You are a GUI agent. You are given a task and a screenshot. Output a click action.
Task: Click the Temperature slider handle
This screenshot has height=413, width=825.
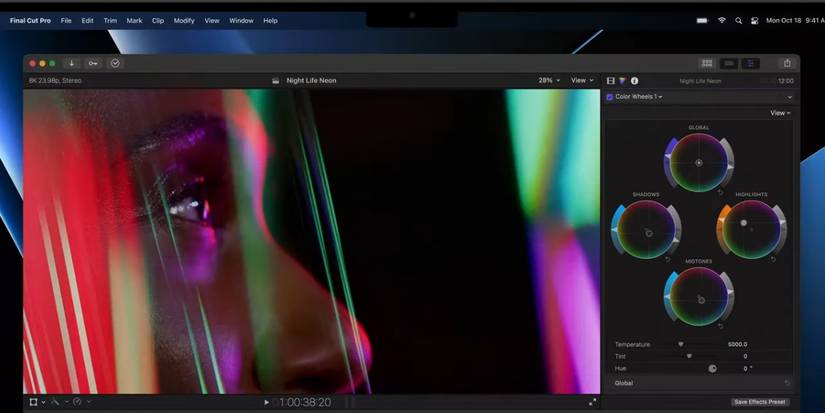680,344
